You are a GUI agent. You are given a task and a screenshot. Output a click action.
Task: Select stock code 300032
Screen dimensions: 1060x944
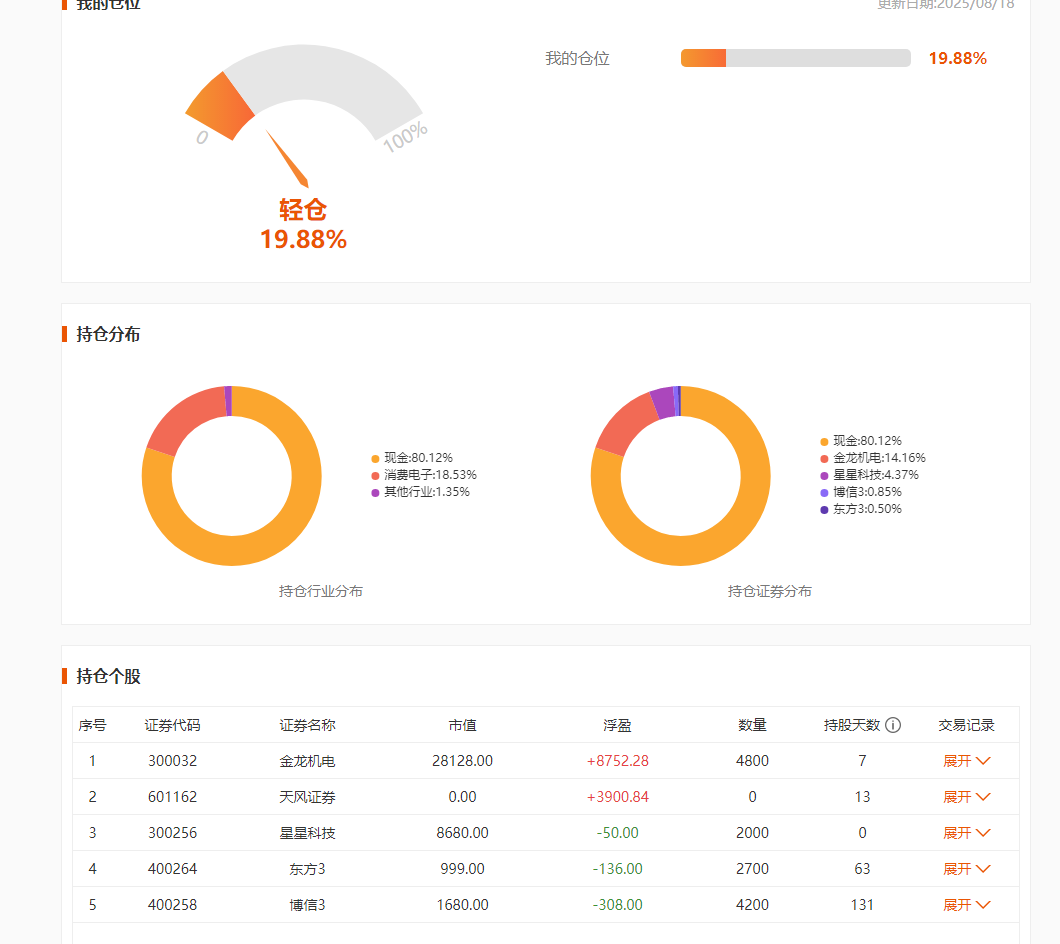coord(172,761)
